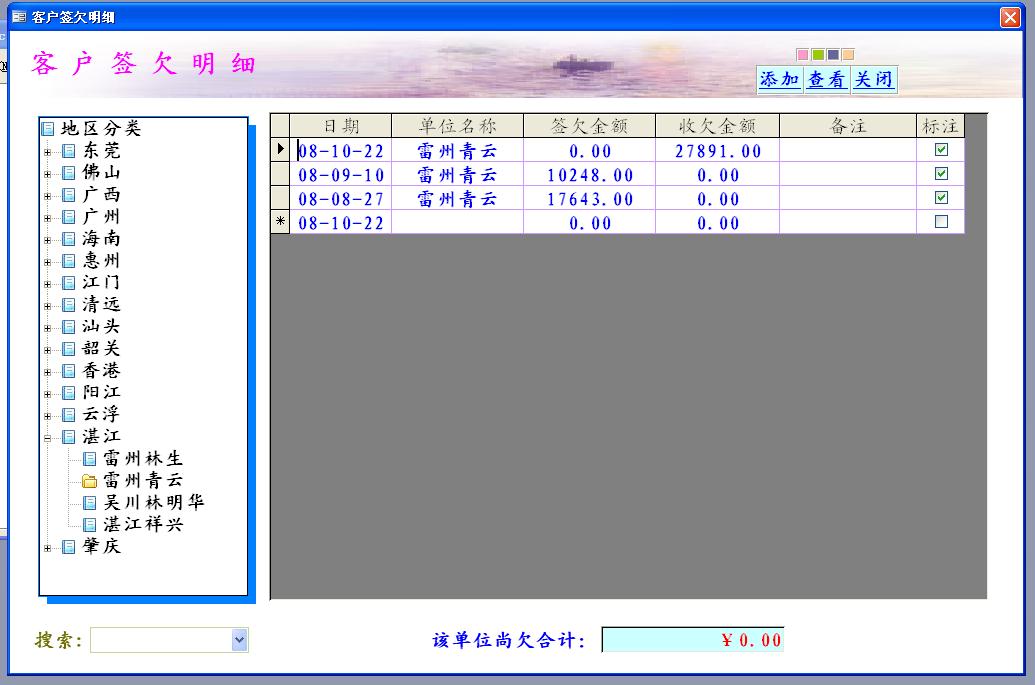This screenshot has width=1035, height=685.
Task: Expand the 惠州 tree node
Action: [48, 262]
